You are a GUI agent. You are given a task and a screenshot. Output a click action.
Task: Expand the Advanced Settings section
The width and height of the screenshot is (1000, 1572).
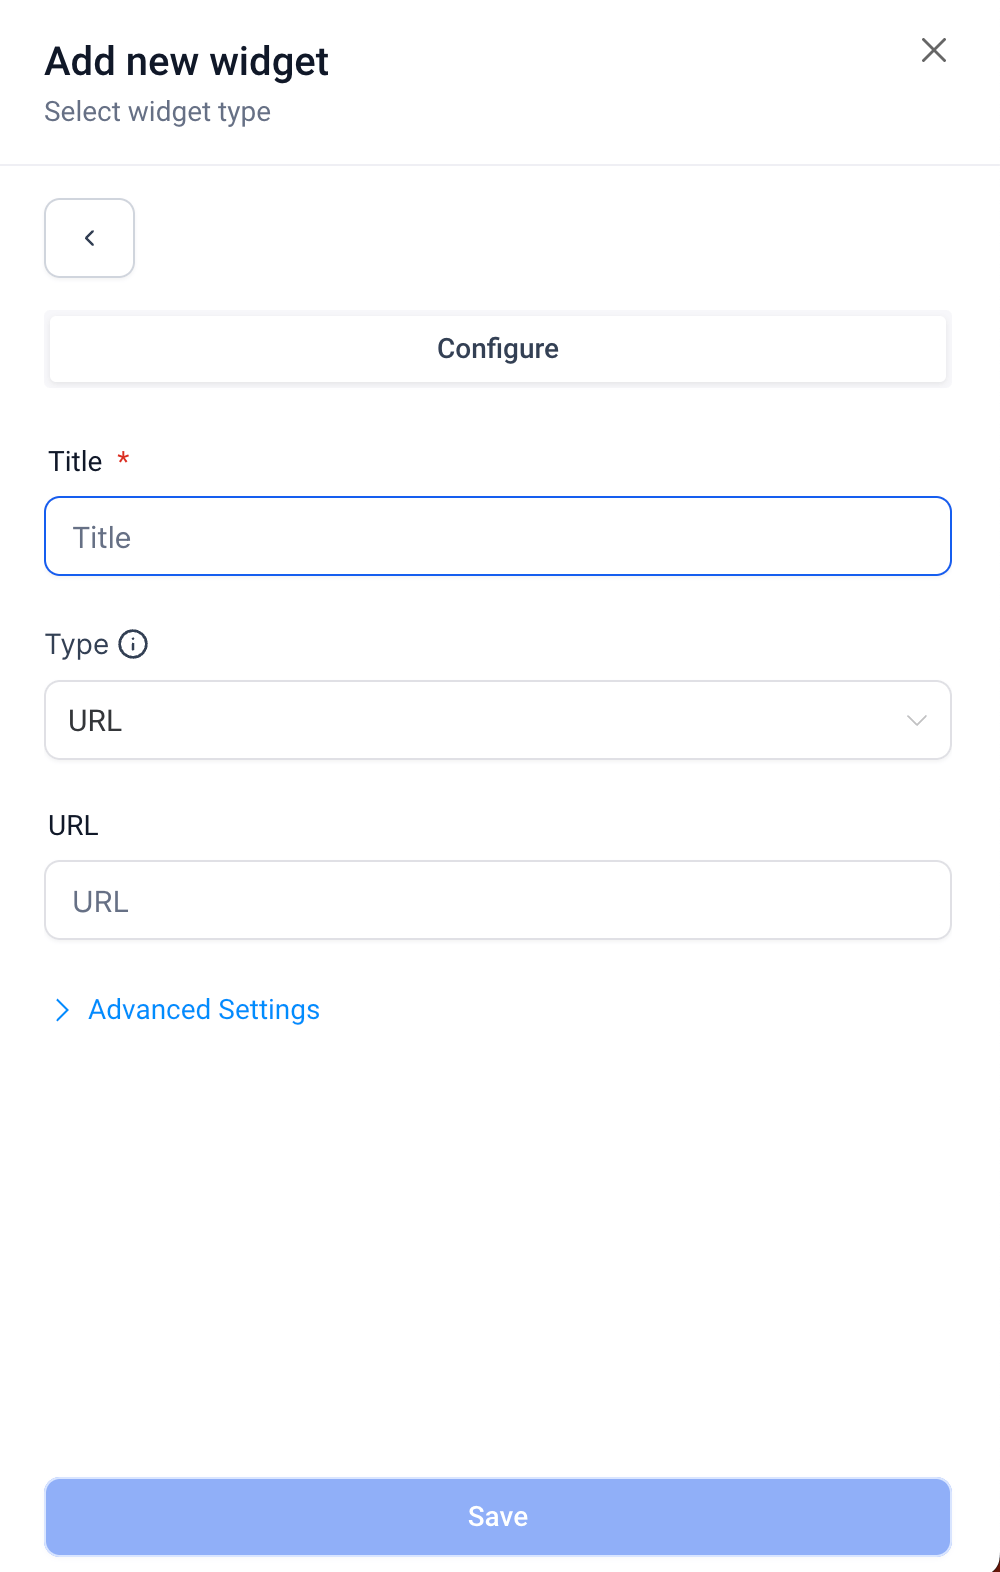tap(204, 1010)
